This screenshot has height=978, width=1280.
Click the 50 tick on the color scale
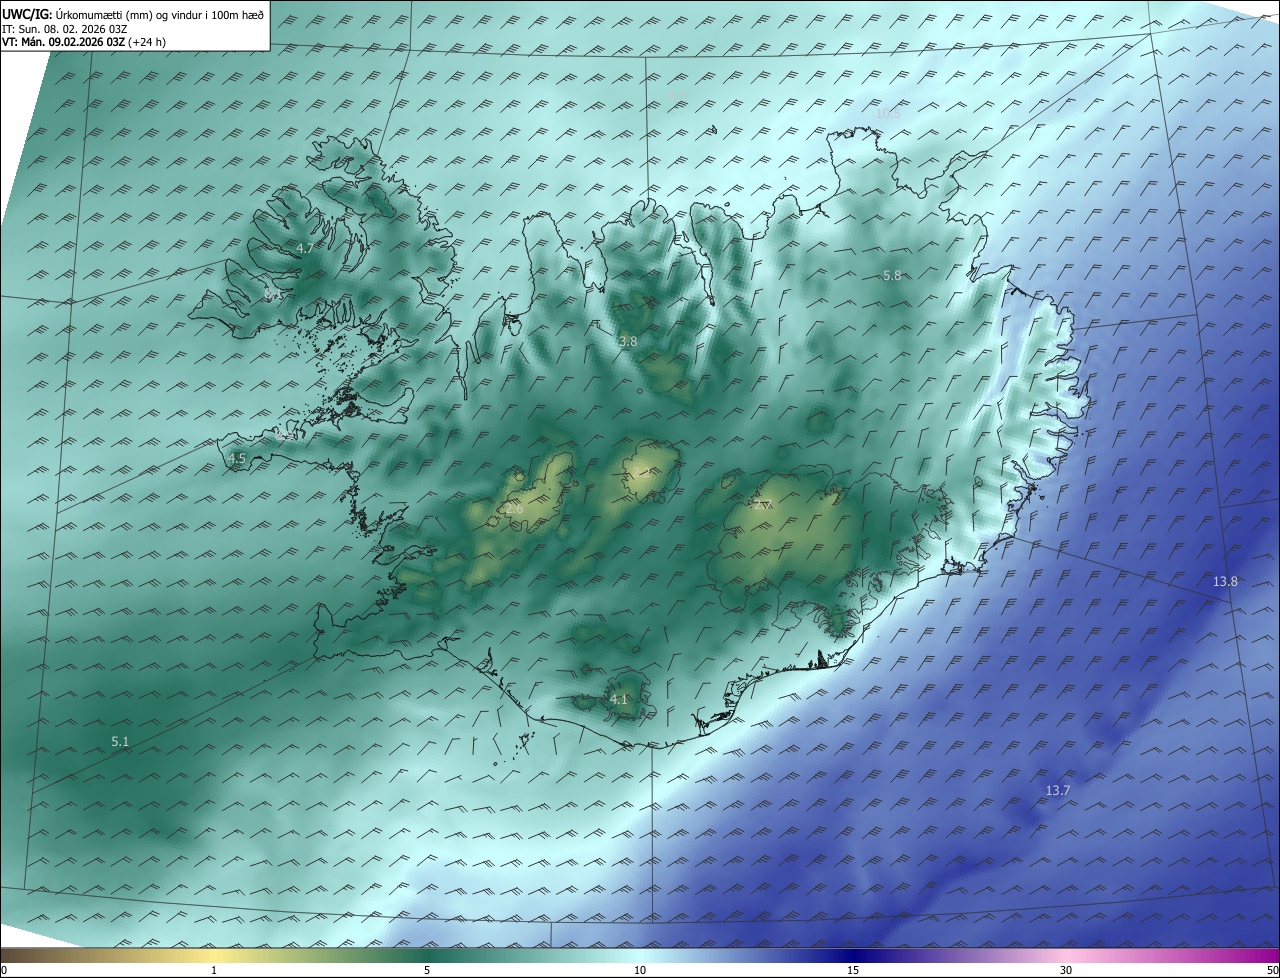(x=1272, y=971)
